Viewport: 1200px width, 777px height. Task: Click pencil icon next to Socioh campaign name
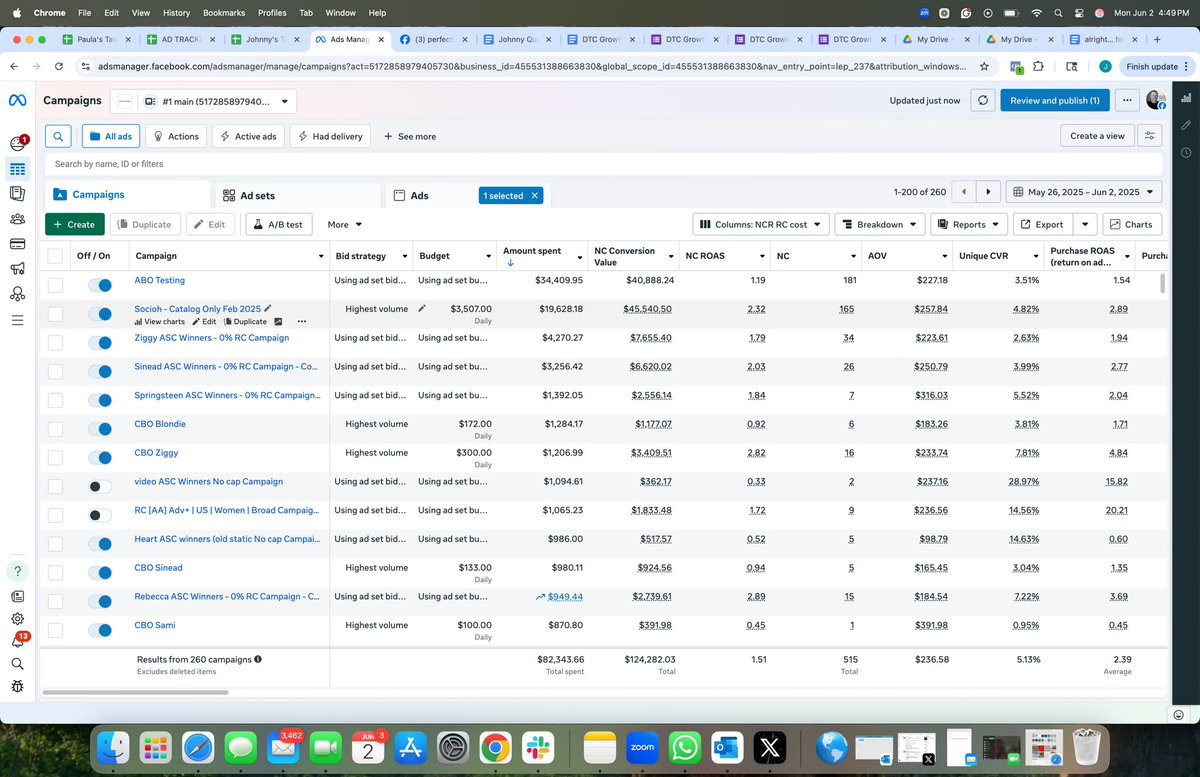[268, 309]
